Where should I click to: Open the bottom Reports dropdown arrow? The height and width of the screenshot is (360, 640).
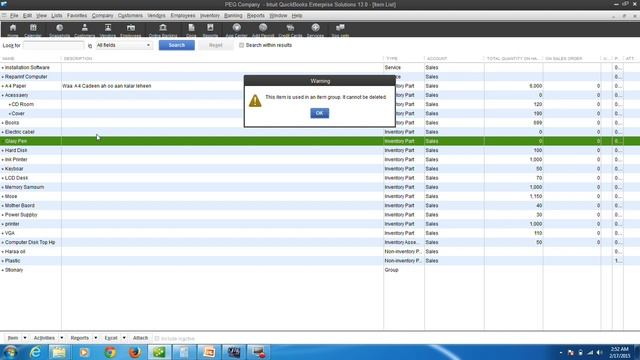[96, 338]
